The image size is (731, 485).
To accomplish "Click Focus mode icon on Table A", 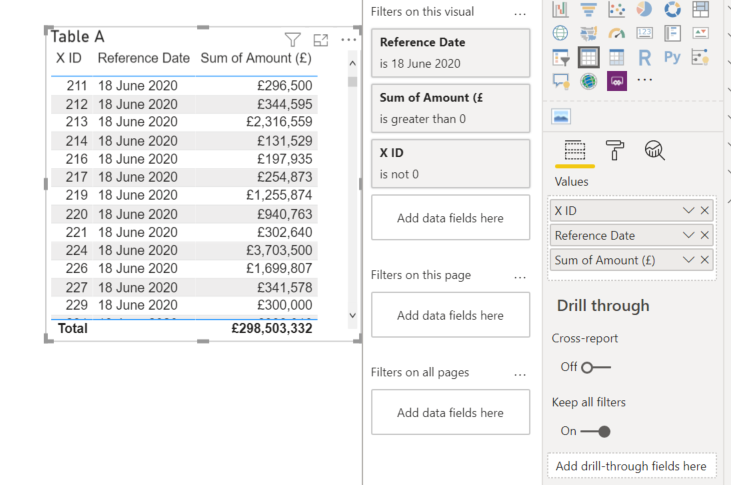I will coord(321,40).
